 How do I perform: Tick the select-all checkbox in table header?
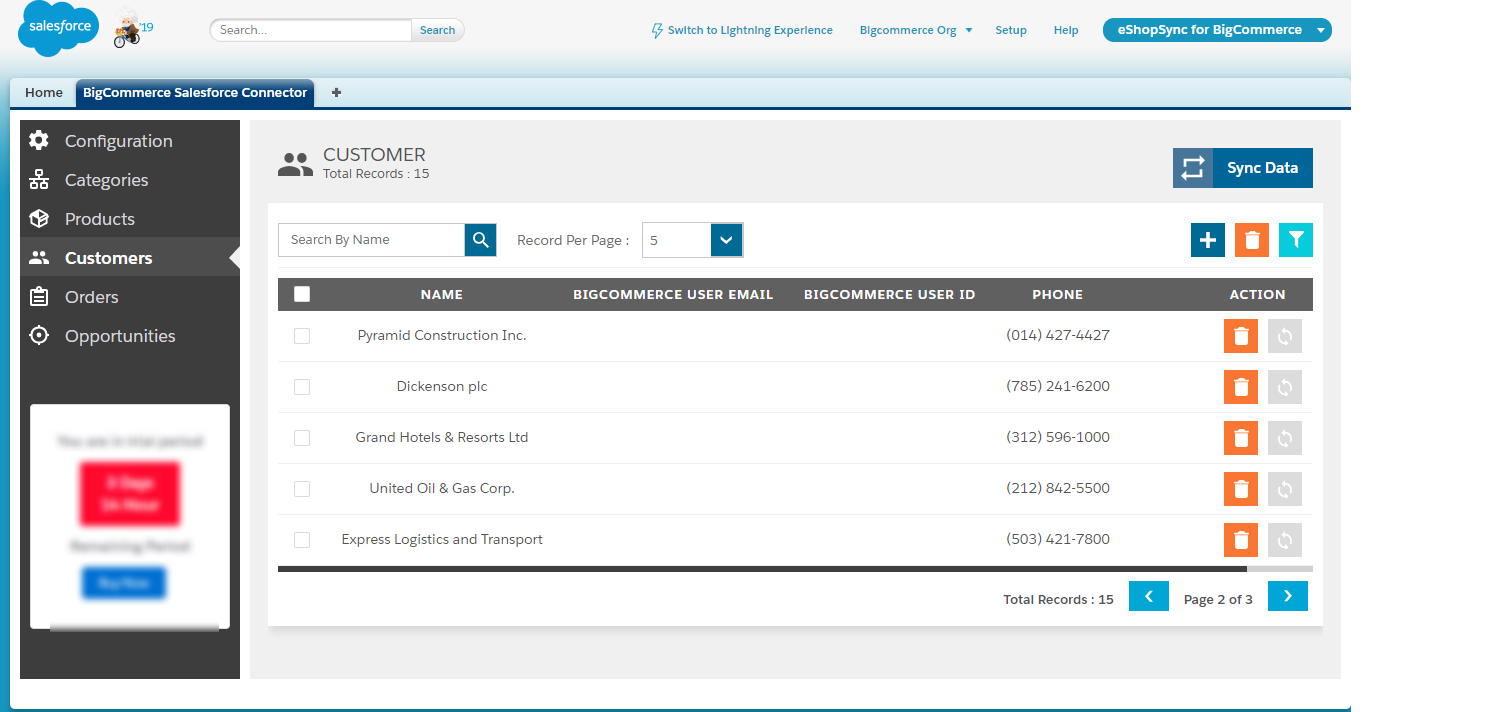tap(302, 294)
